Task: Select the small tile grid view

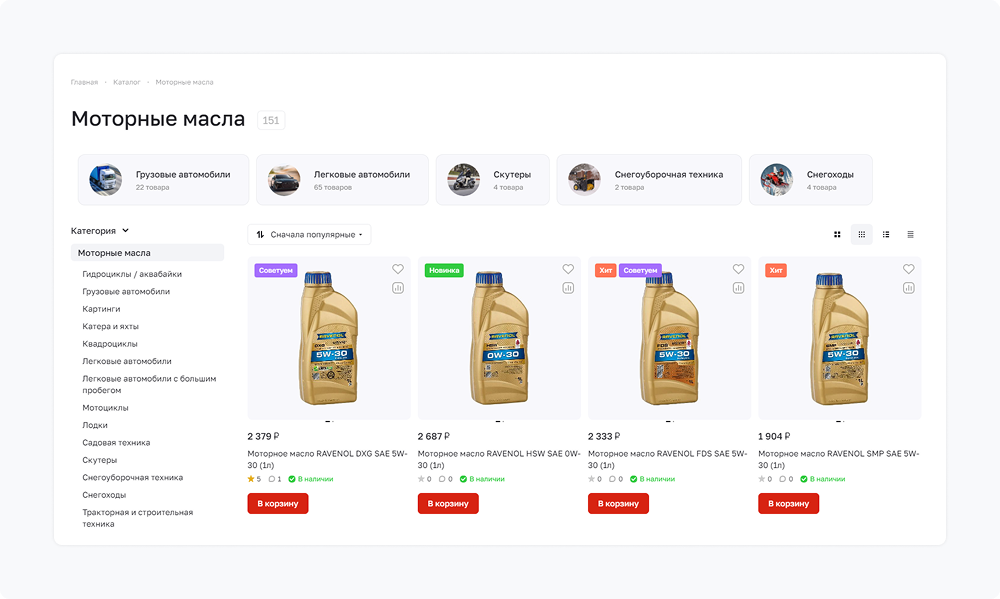Action: [862, 235]
